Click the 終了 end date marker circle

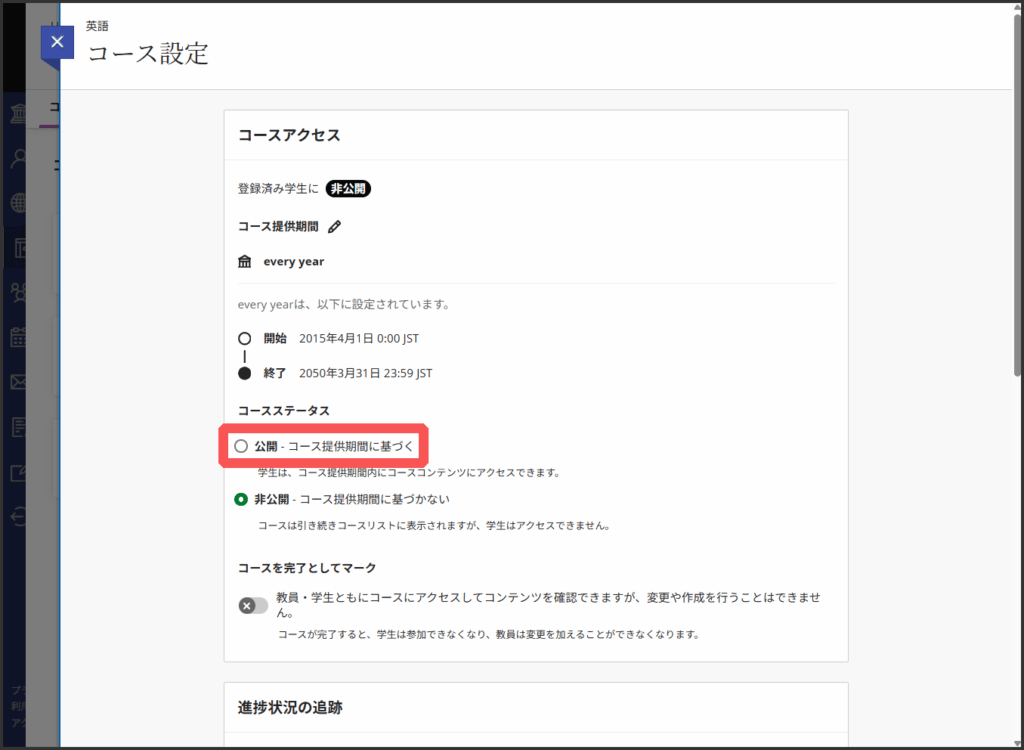245,373
